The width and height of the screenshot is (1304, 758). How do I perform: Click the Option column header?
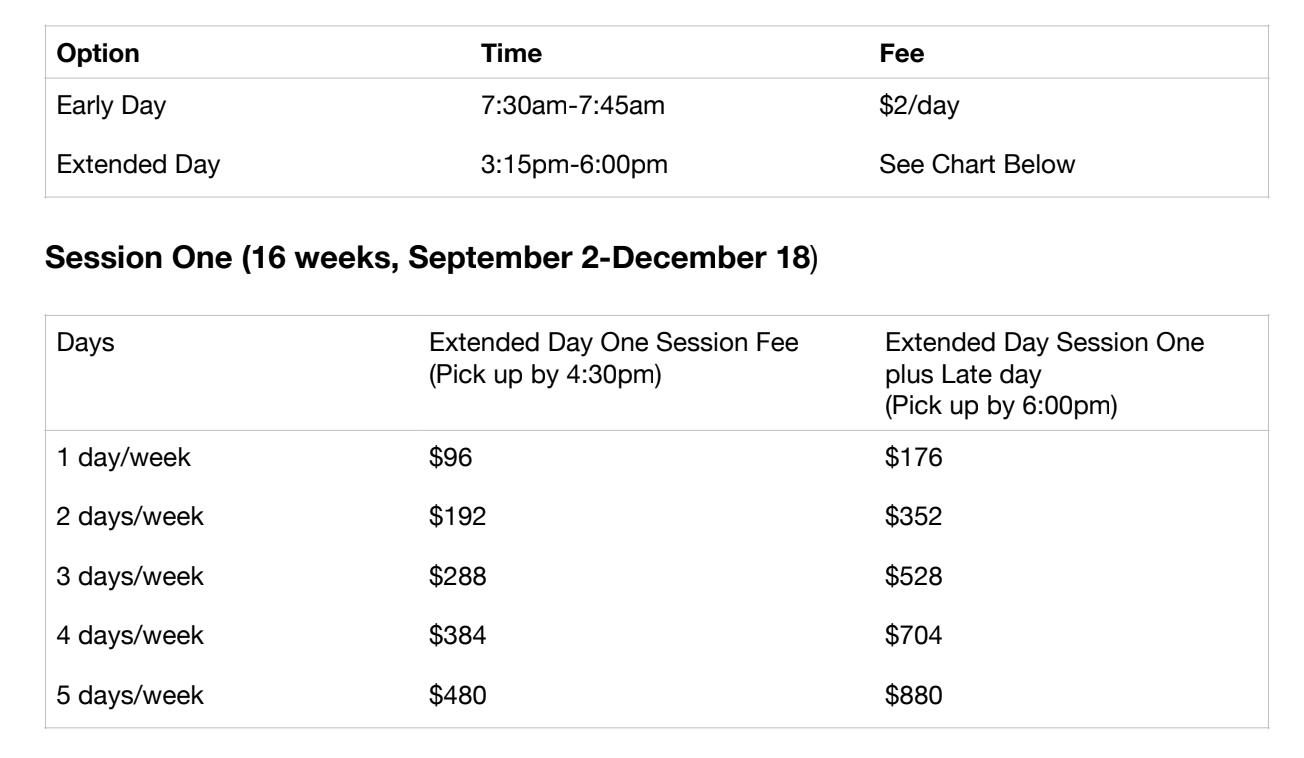pos(96,54)
